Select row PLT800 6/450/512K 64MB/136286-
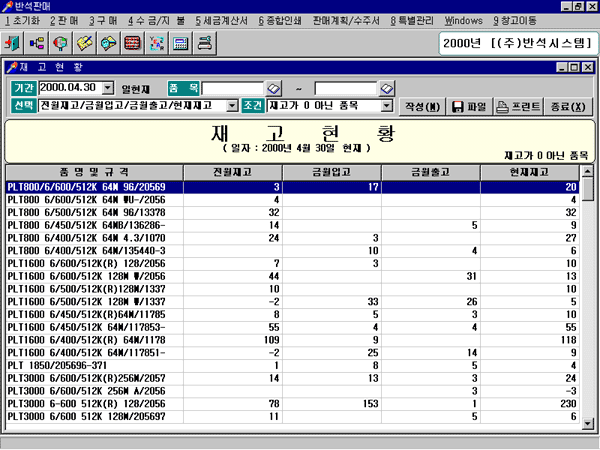 click(293, 225)
